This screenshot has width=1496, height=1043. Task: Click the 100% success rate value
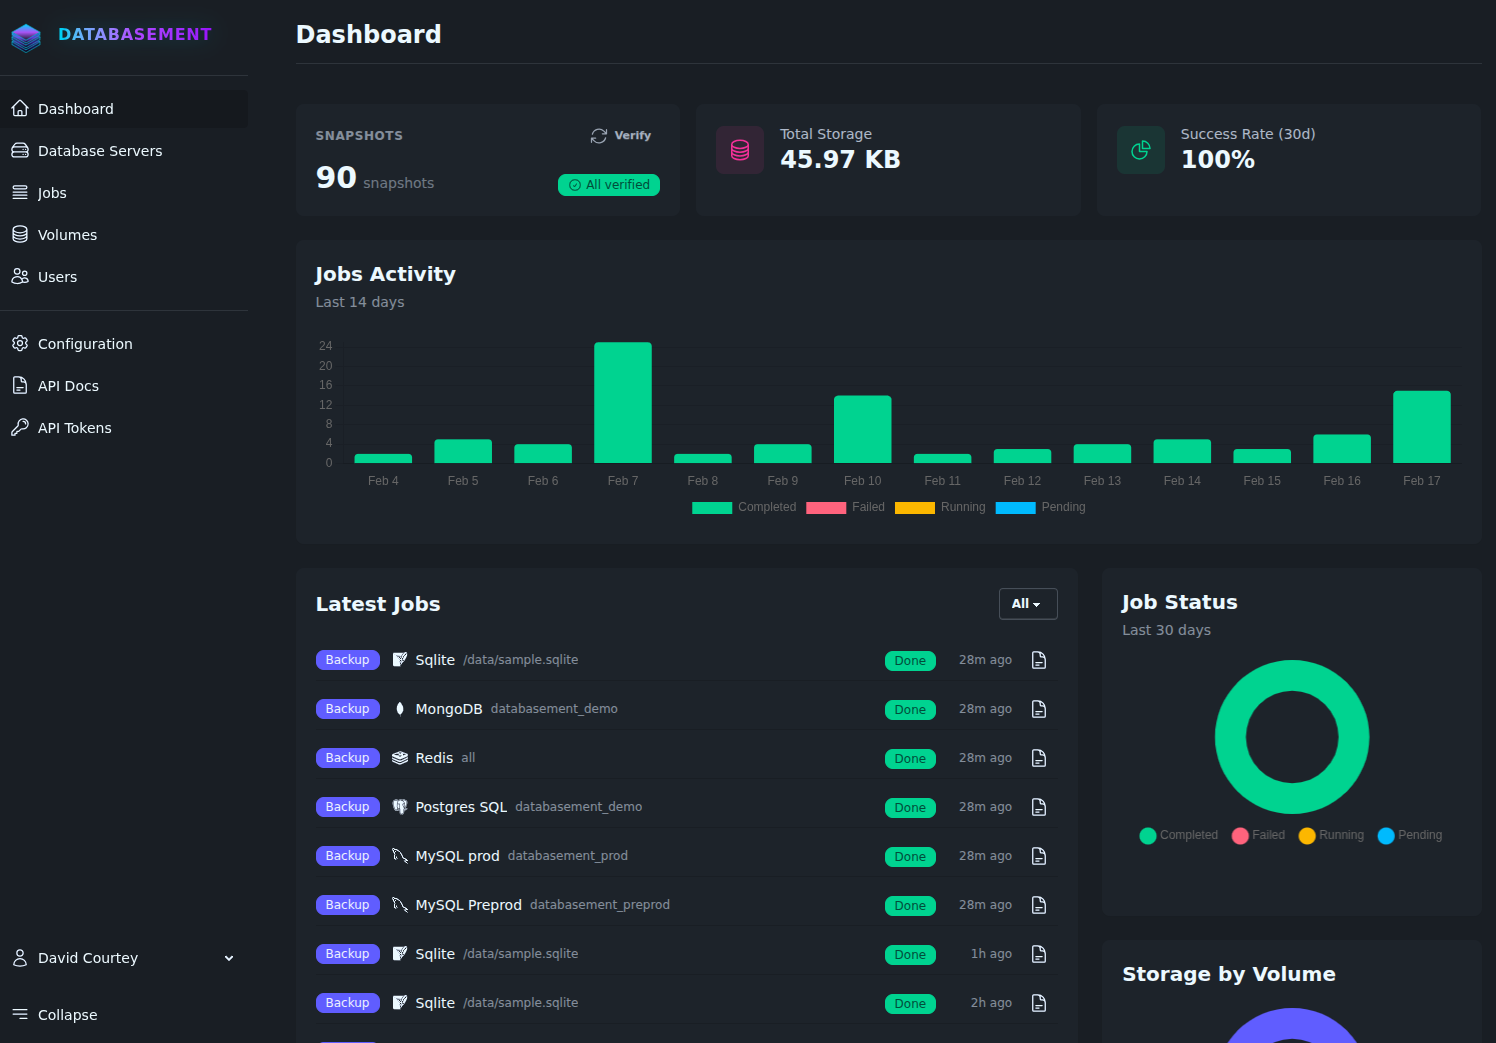(x=1218, y=159)
